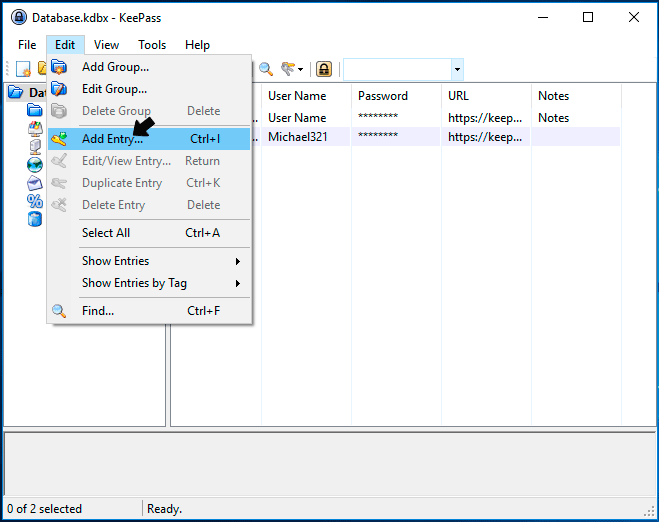Choose Add Group... from Edit menu
The height and width of the screenshot is (522, 659).
click(149, 67)
